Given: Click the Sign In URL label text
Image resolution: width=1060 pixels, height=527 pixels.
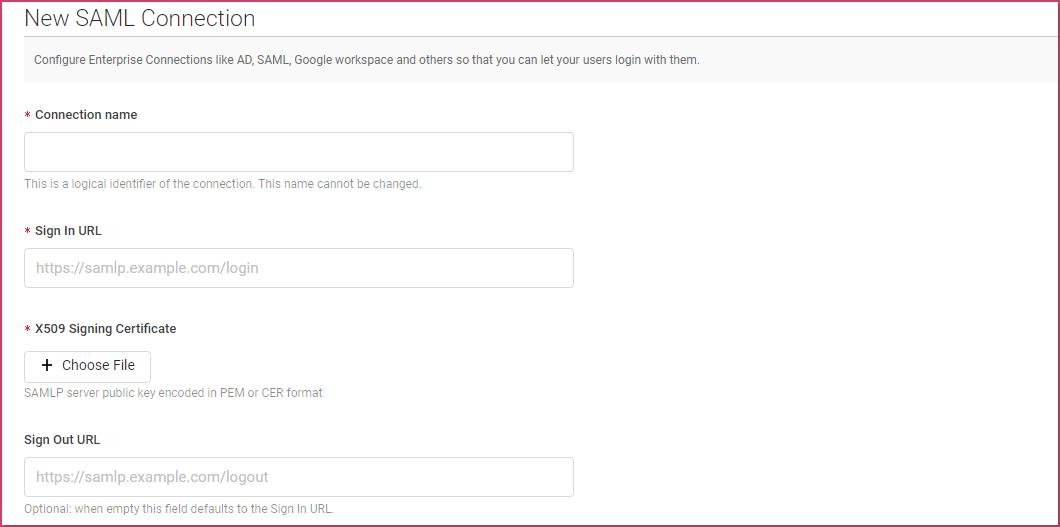Looking at the screenshot, I should point(68,230).
